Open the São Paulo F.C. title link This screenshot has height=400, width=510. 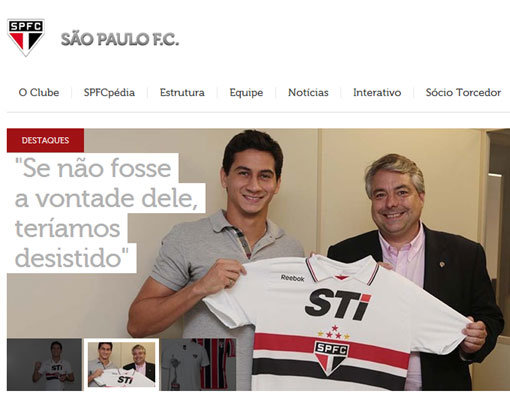(x=120, y=39)
